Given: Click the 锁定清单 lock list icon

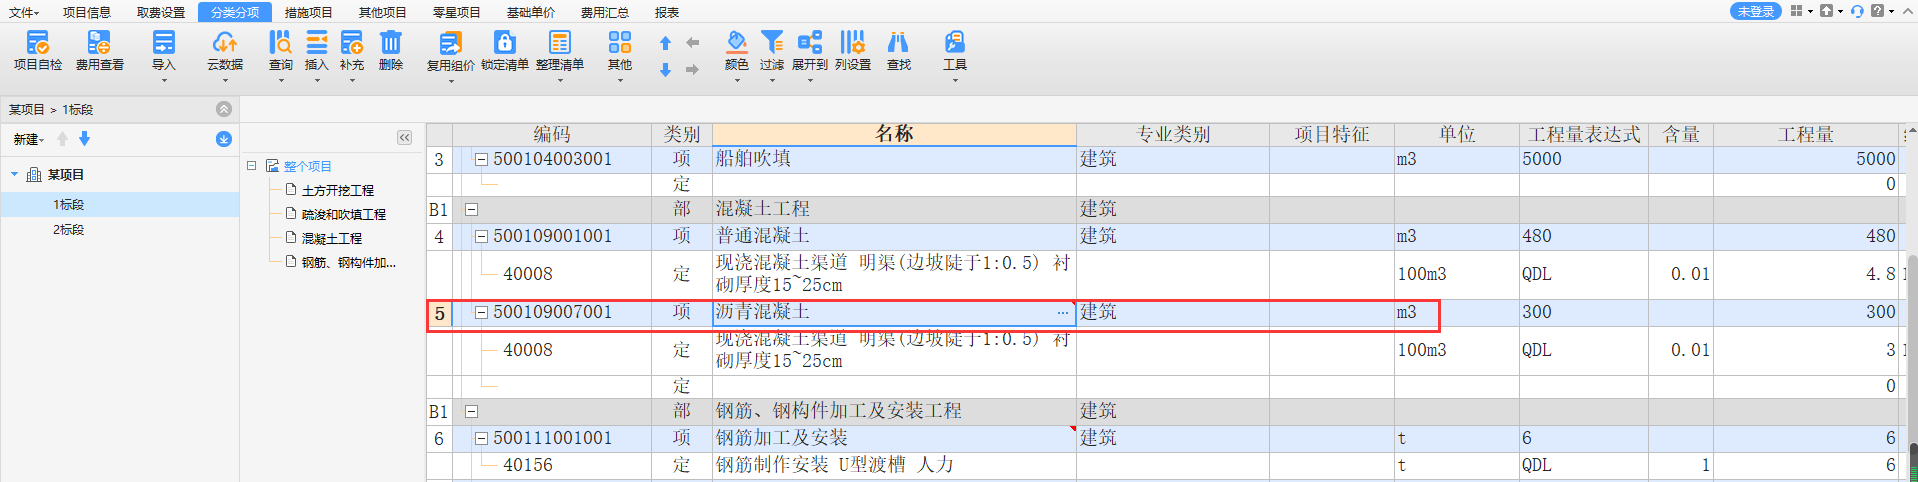Looking at the screenshot, I should click(504, 50).
